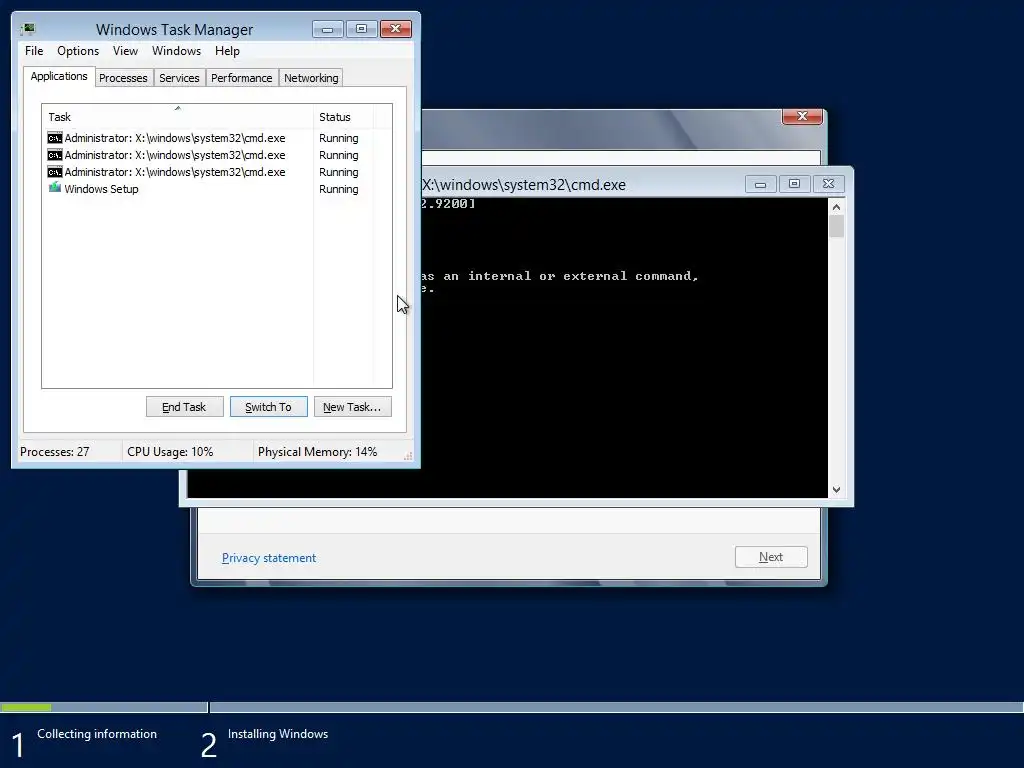Switch to the Applications tab
1024x768 pixels.
click(x=59, y=76)
